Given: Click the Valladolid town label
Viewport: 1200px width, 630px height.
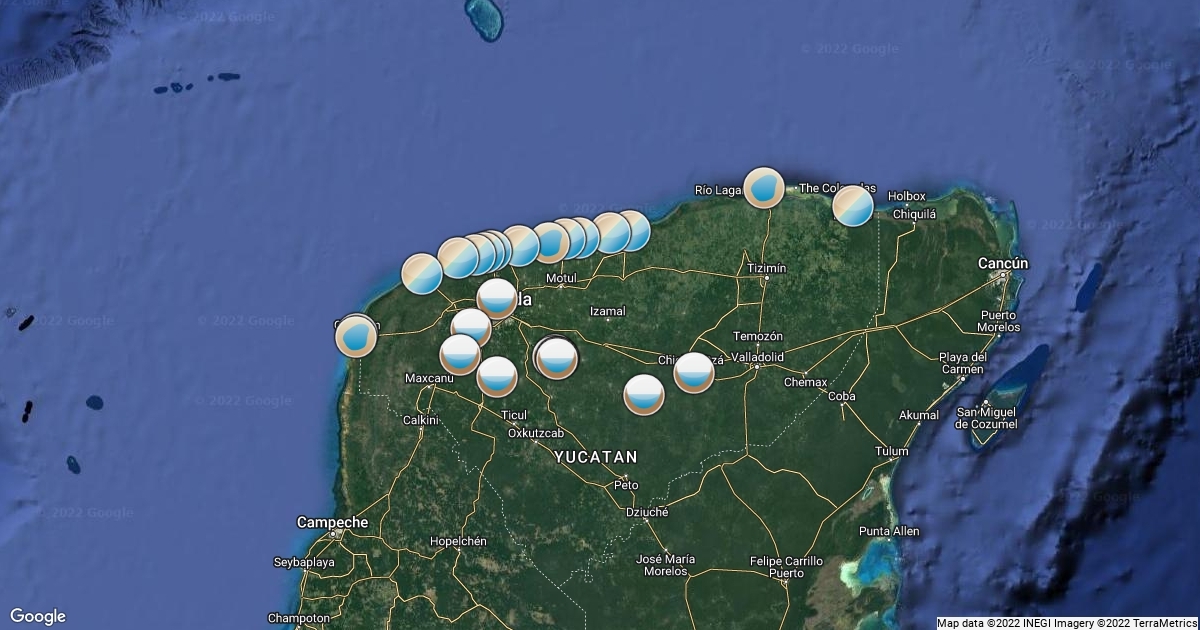Looking at the screenshot, I should [x=757, y=357].
